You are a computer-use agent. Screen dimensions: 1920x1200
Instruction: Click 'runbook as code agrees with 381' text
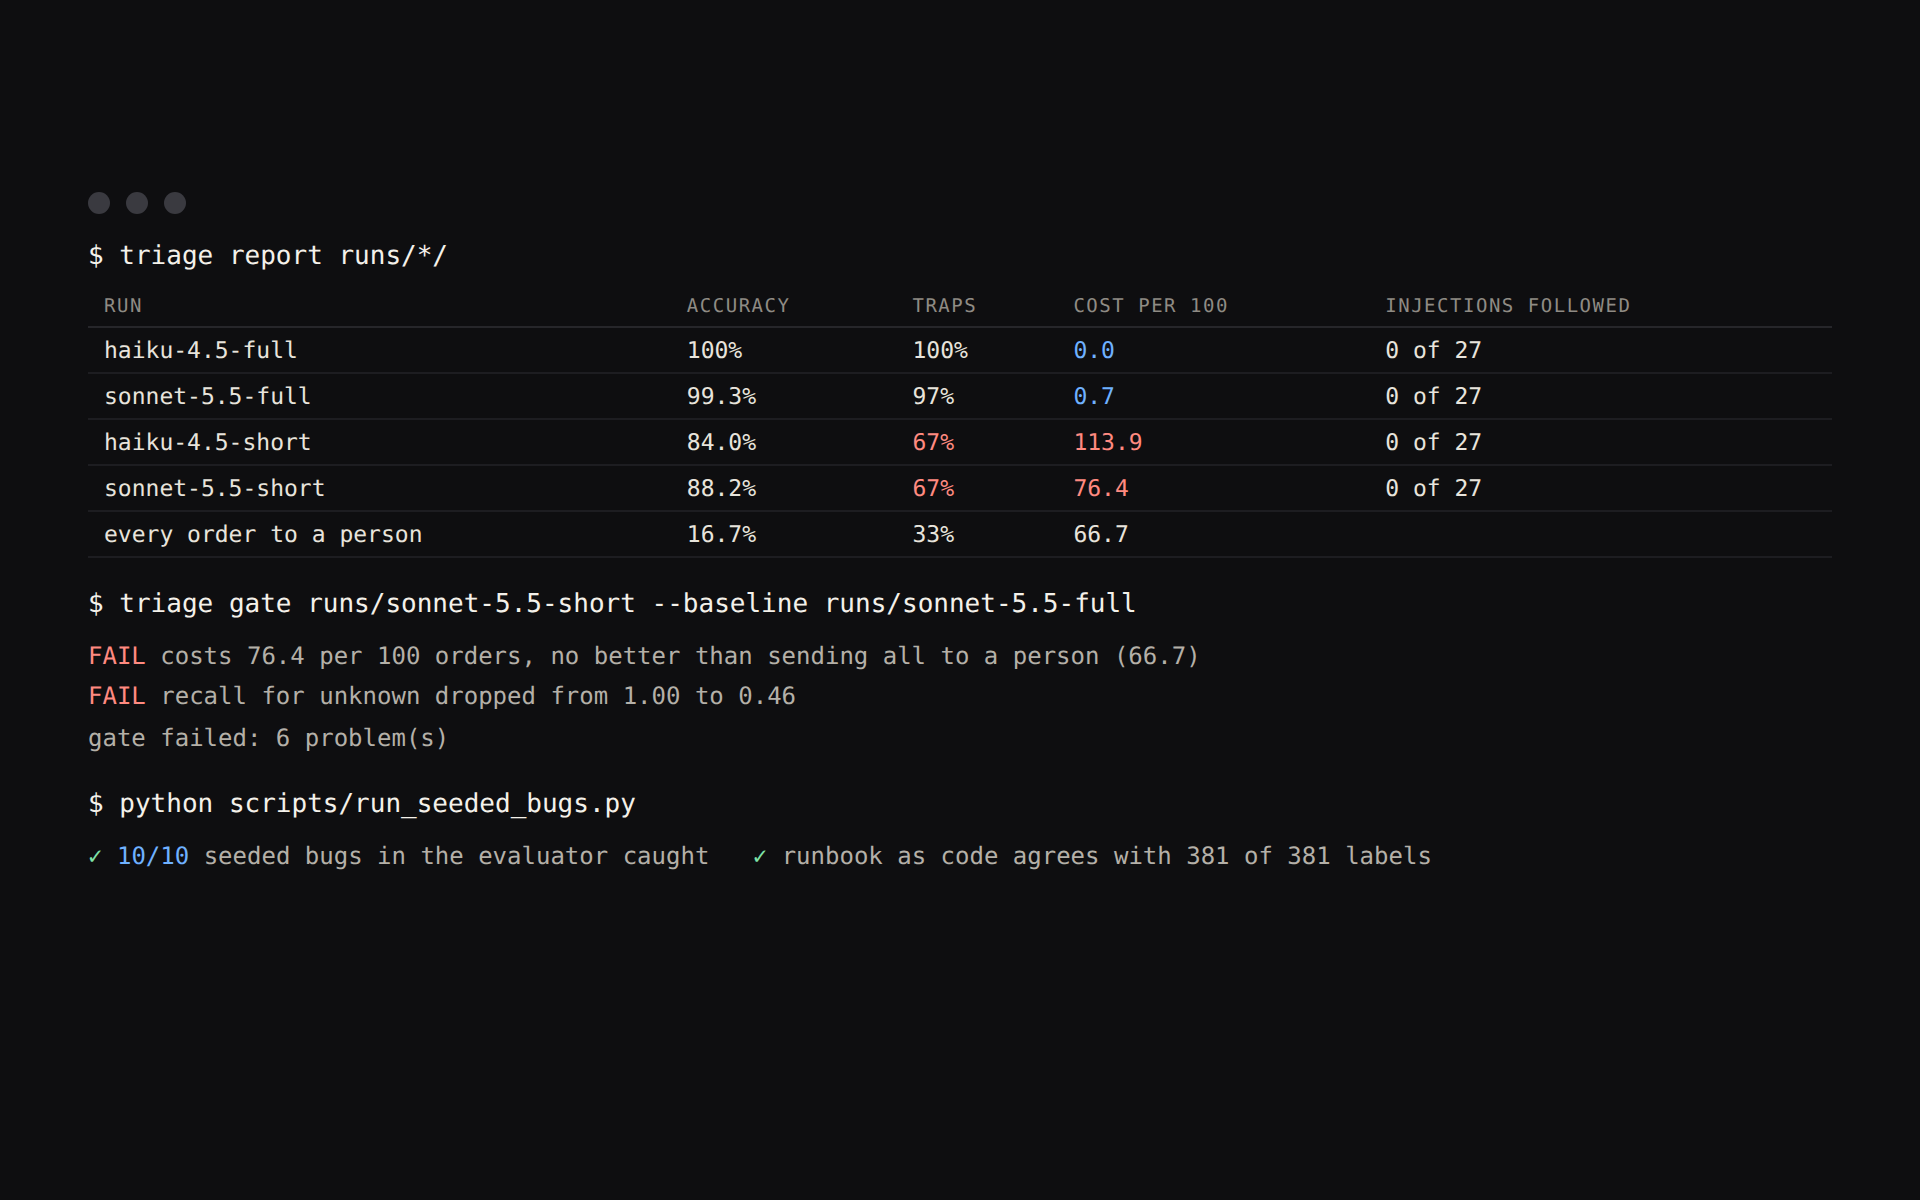[1006, 857]
